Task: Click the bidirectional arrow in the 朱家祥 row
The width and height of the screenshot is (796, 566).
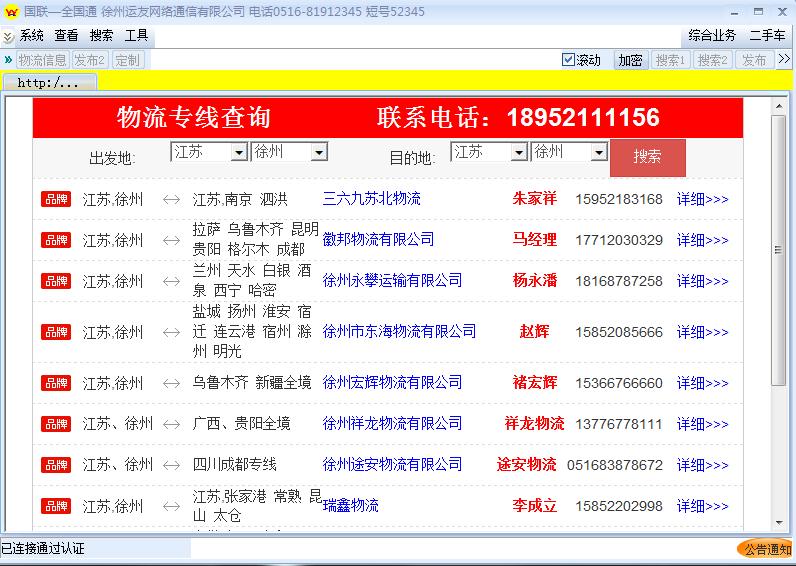Action: point(172,199)
